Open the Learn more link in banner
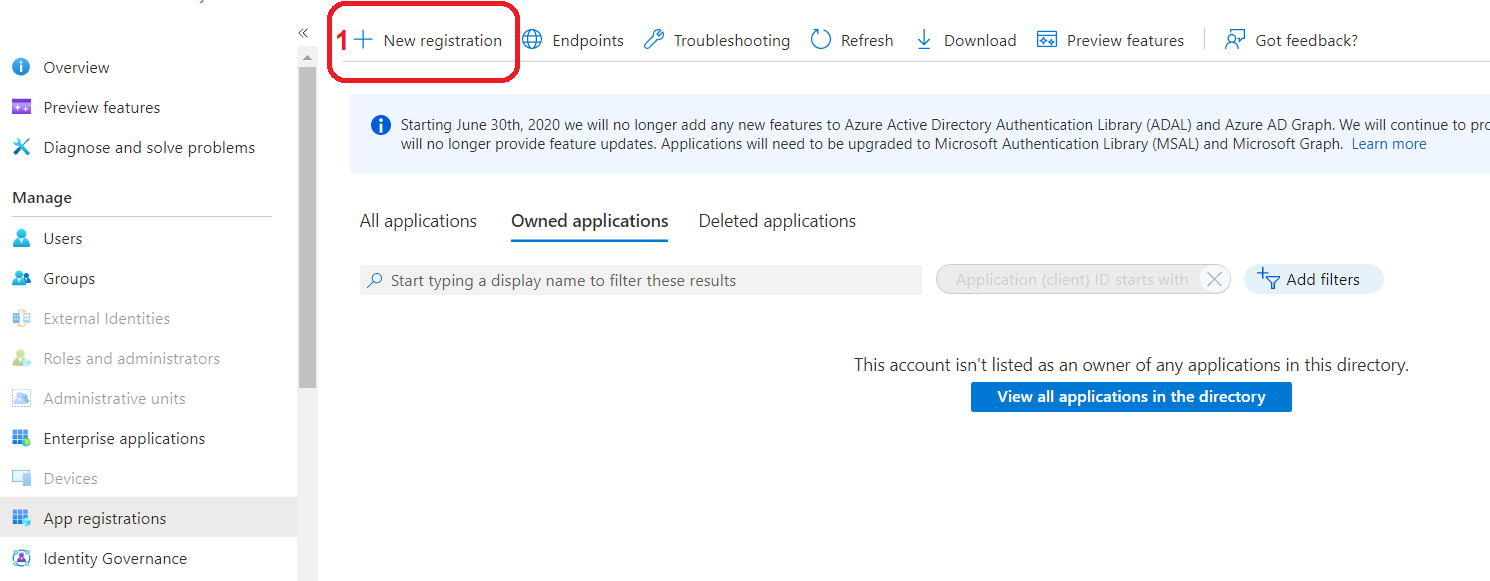 (x=1389, y=144)
